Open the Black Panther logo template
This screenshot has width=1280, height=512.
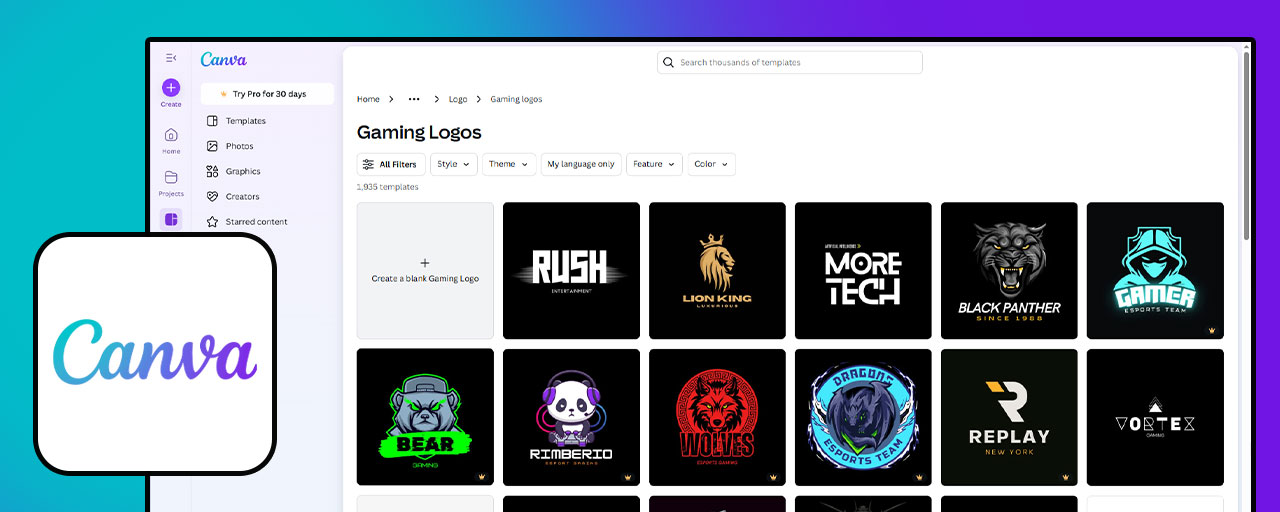(x=1009, y=271)
